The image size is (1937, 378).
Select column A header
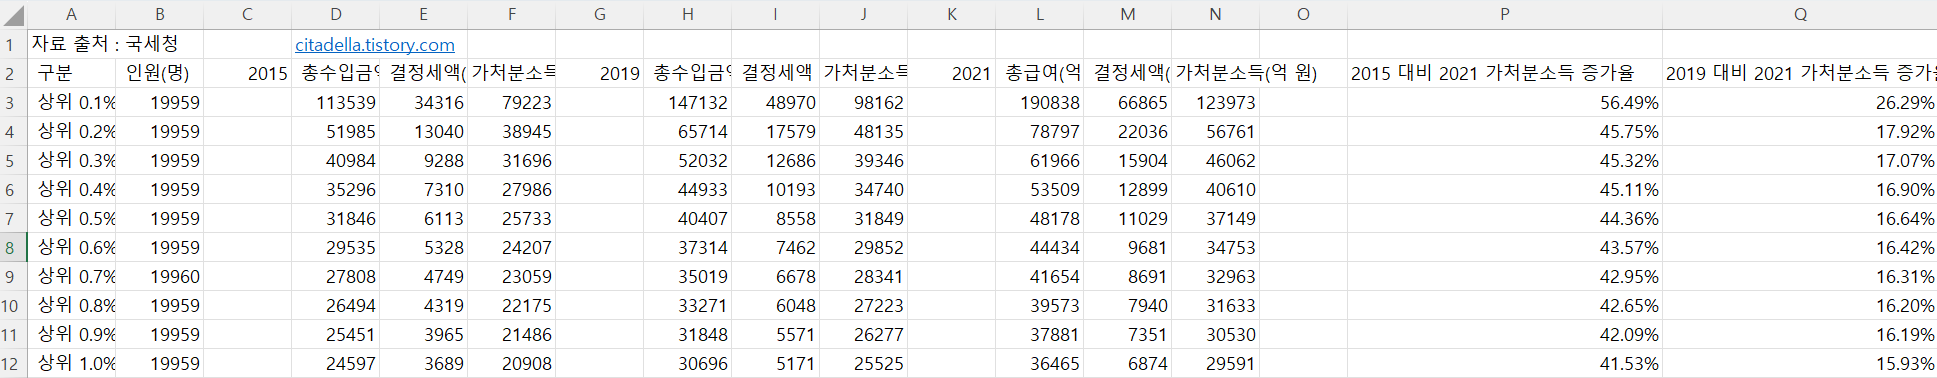point(72,14)
